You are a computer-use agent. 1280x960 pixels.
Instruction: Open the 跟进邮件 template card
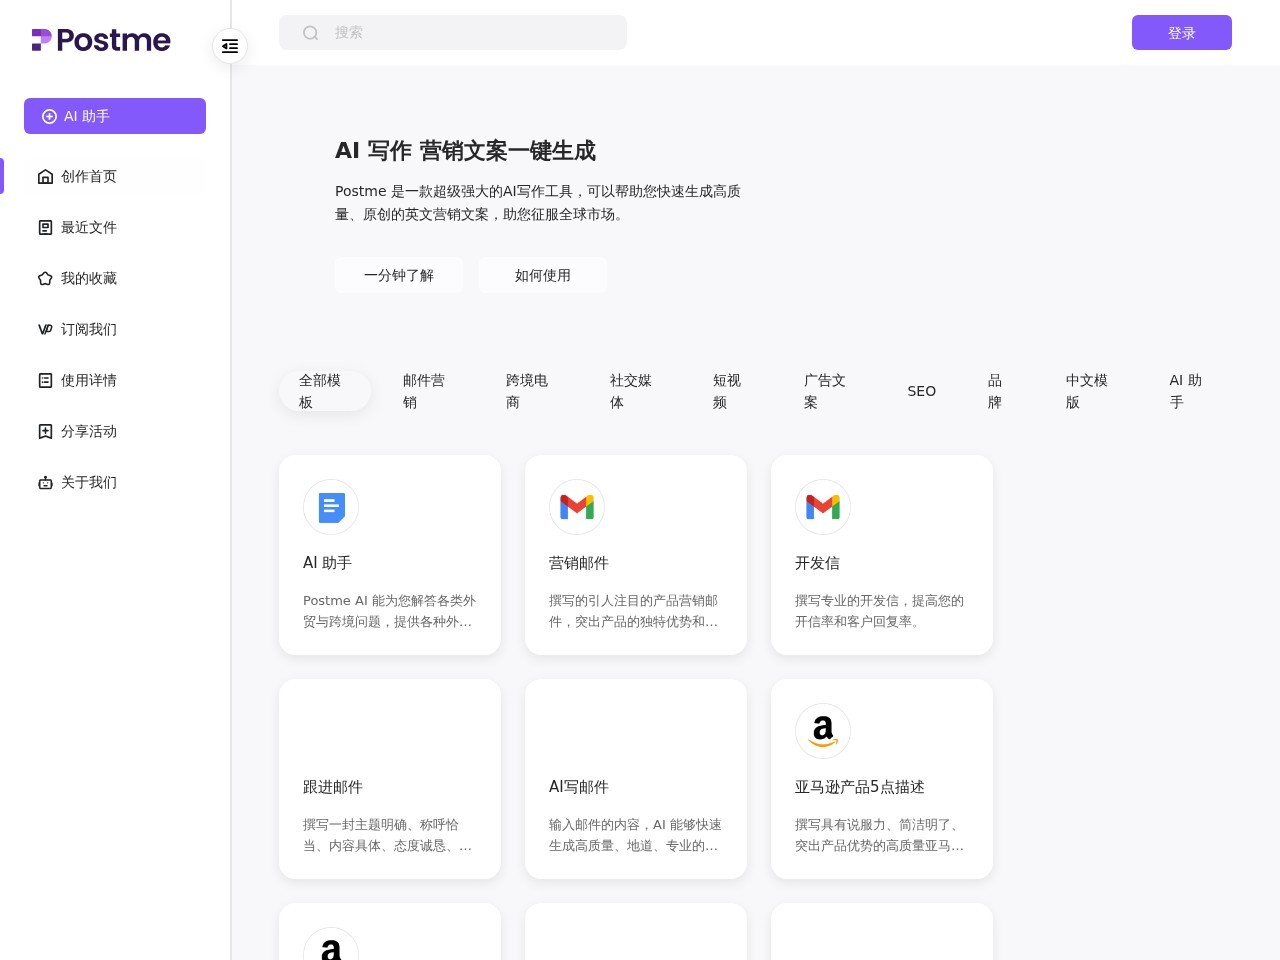click(x=389, y=779)
